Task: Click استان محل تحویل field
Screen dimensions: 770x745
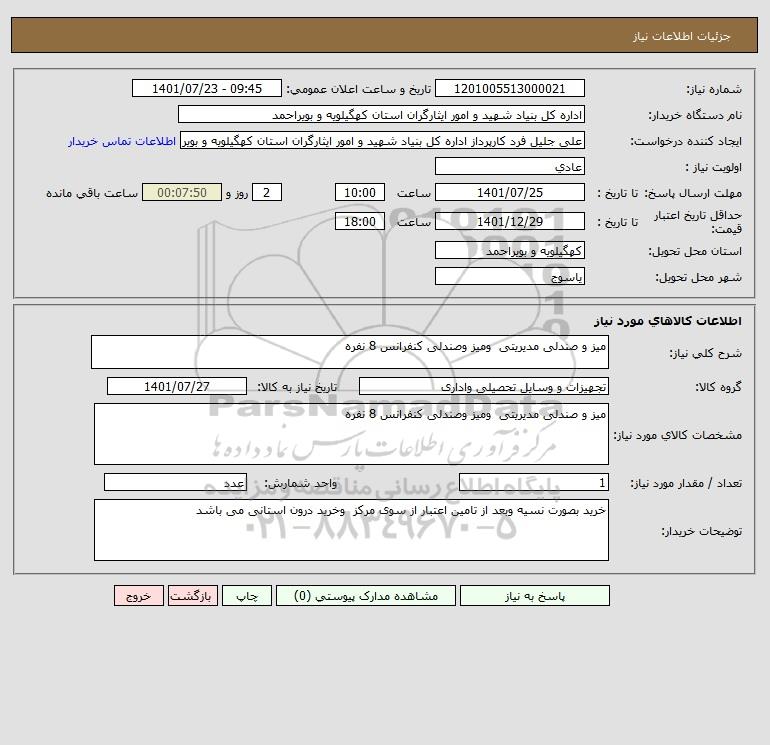Action: 510,251
